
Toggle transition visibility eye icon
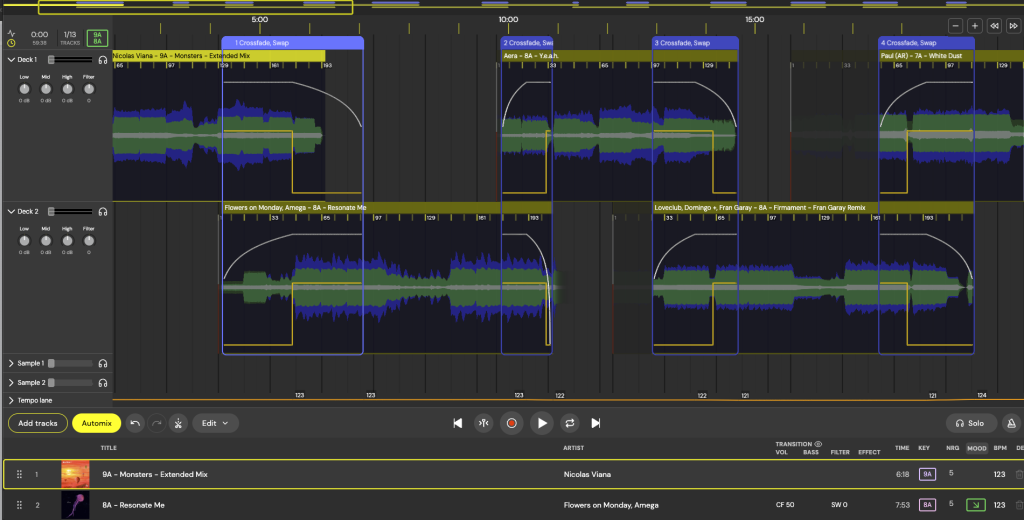tap(818, 443)
